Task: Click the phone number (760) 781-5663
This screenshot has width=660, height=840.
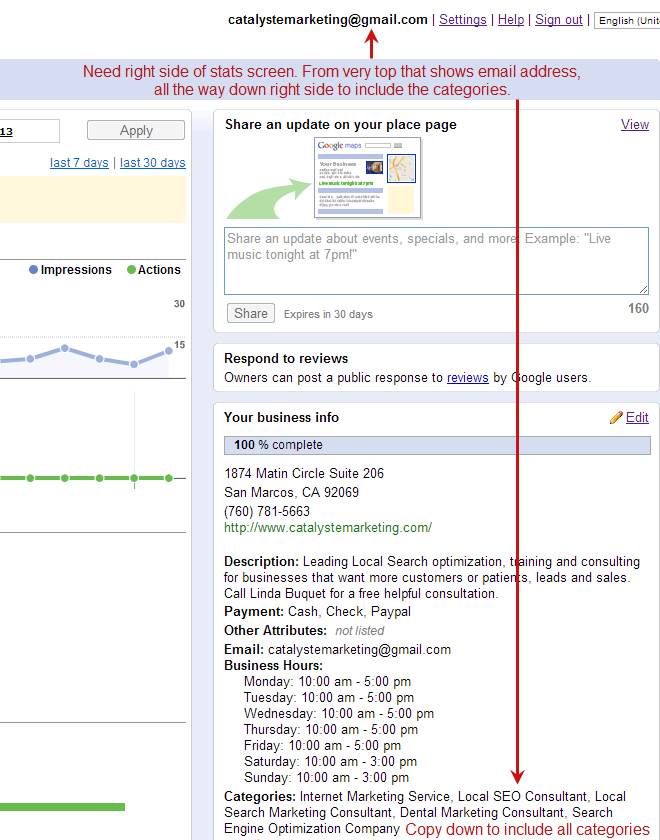Action: click(267, 511)
